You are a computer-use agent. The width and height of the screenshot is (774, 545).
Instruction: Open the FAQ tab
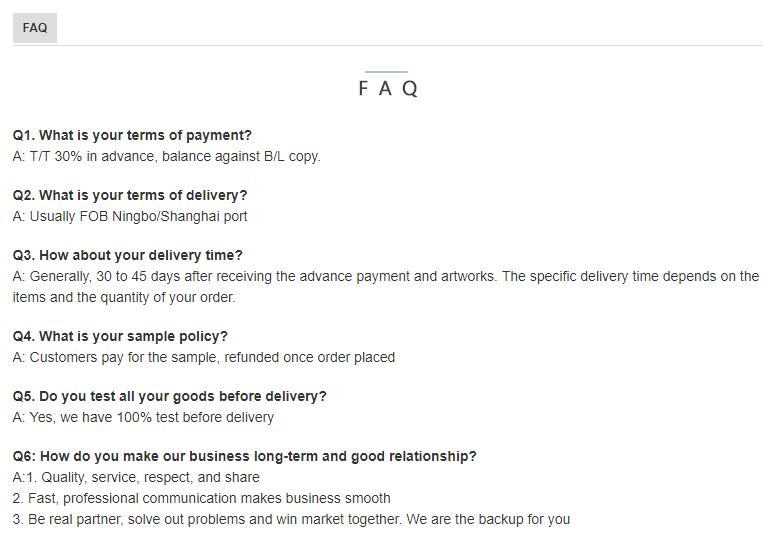point(35,28)
